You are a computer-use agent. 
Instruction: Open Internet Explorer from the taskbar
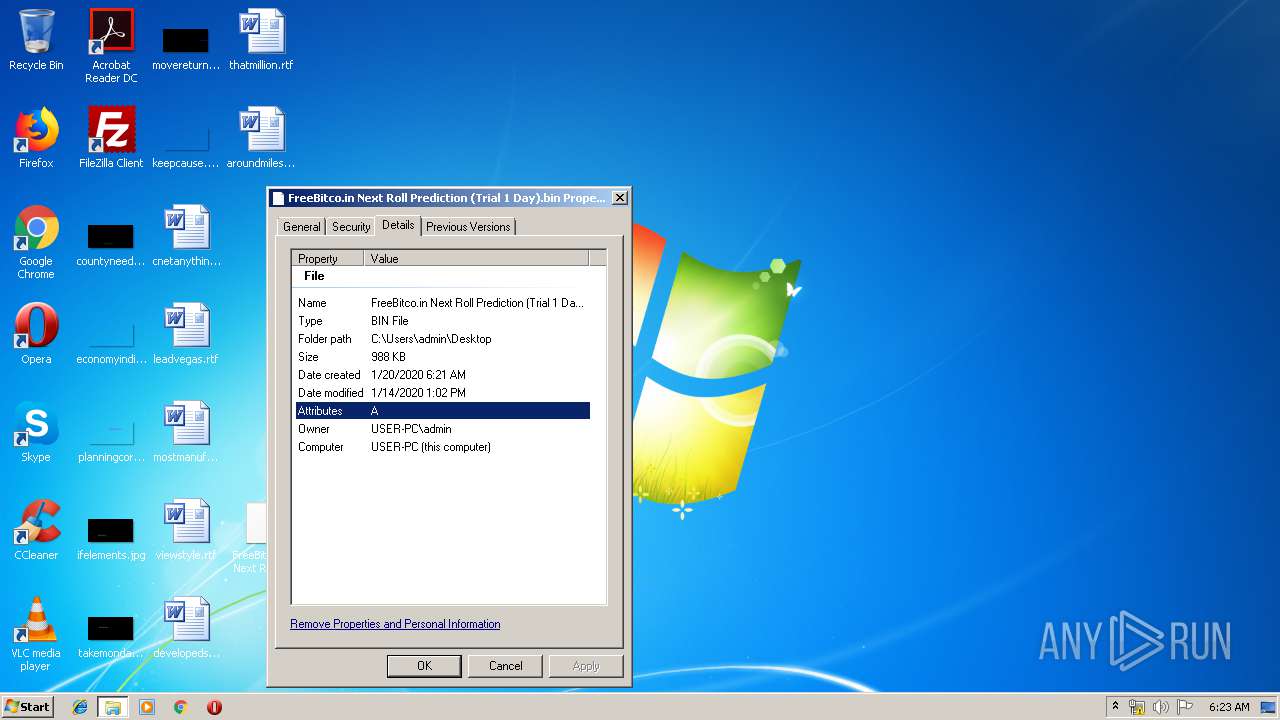pos(80,707)
